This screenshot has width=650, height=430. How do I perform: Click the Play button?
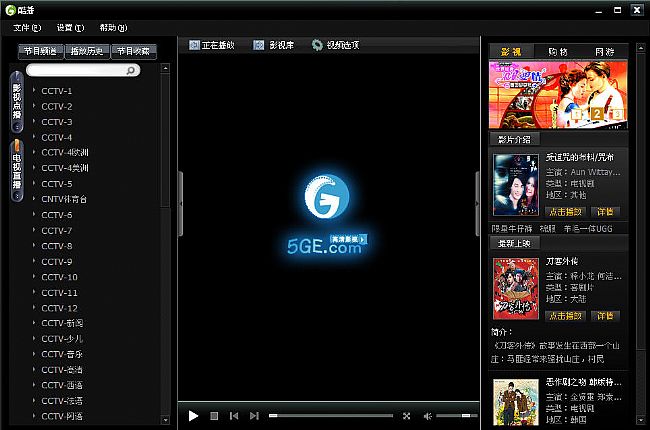coord(193,415)
